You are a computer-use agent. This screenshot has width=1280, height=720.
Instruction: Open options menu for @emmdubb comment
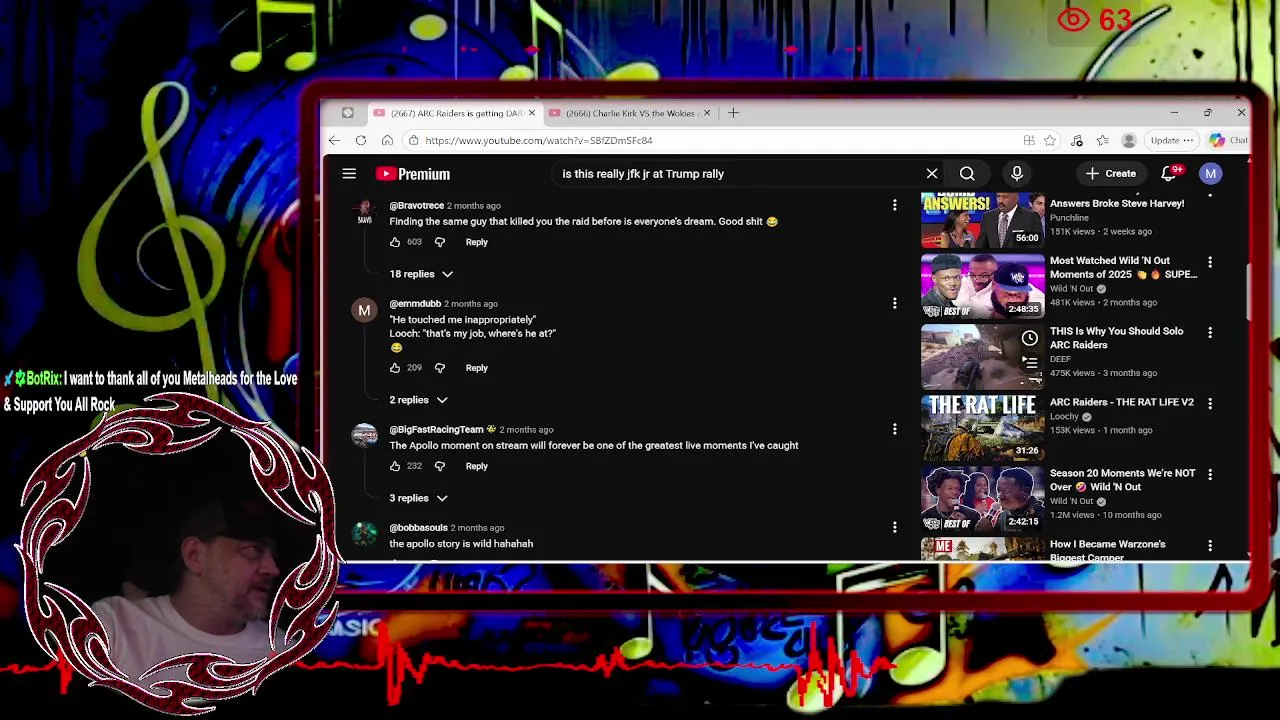tap(894, 304)
